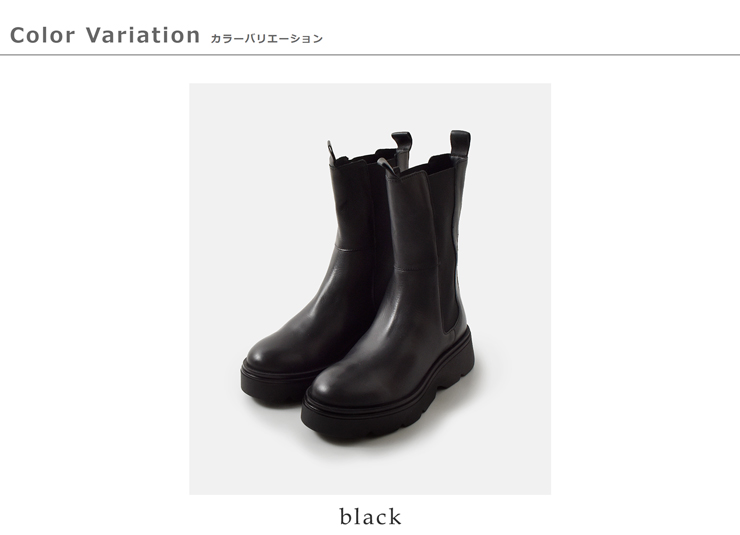Click the "Color Variation" heading
Screen dimensions: 740x535
click(105, 35)
